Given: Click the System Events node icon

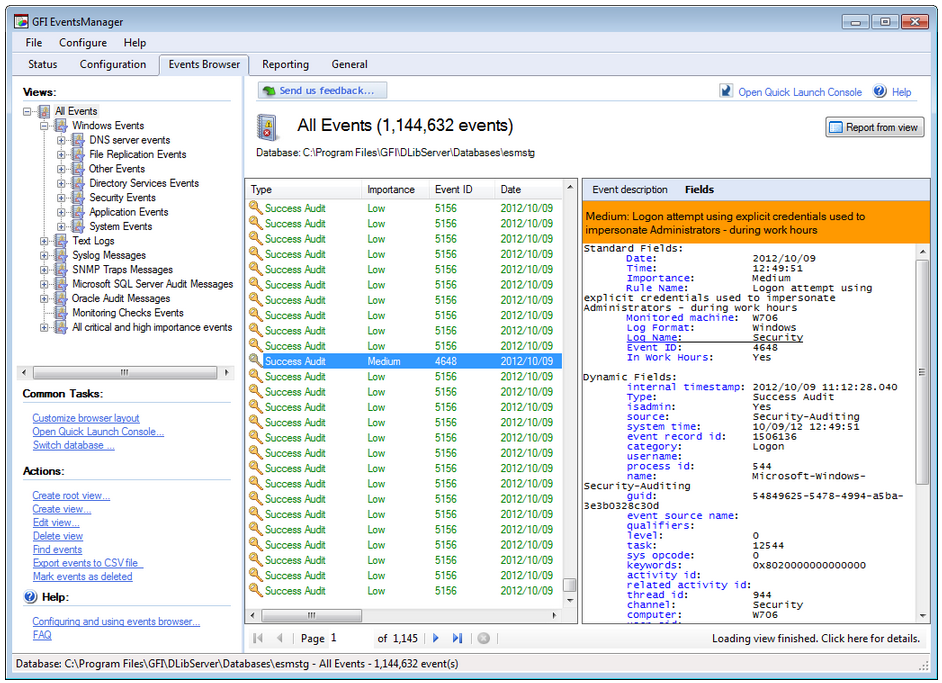Looking at the screenshot, I should (78, 226).
